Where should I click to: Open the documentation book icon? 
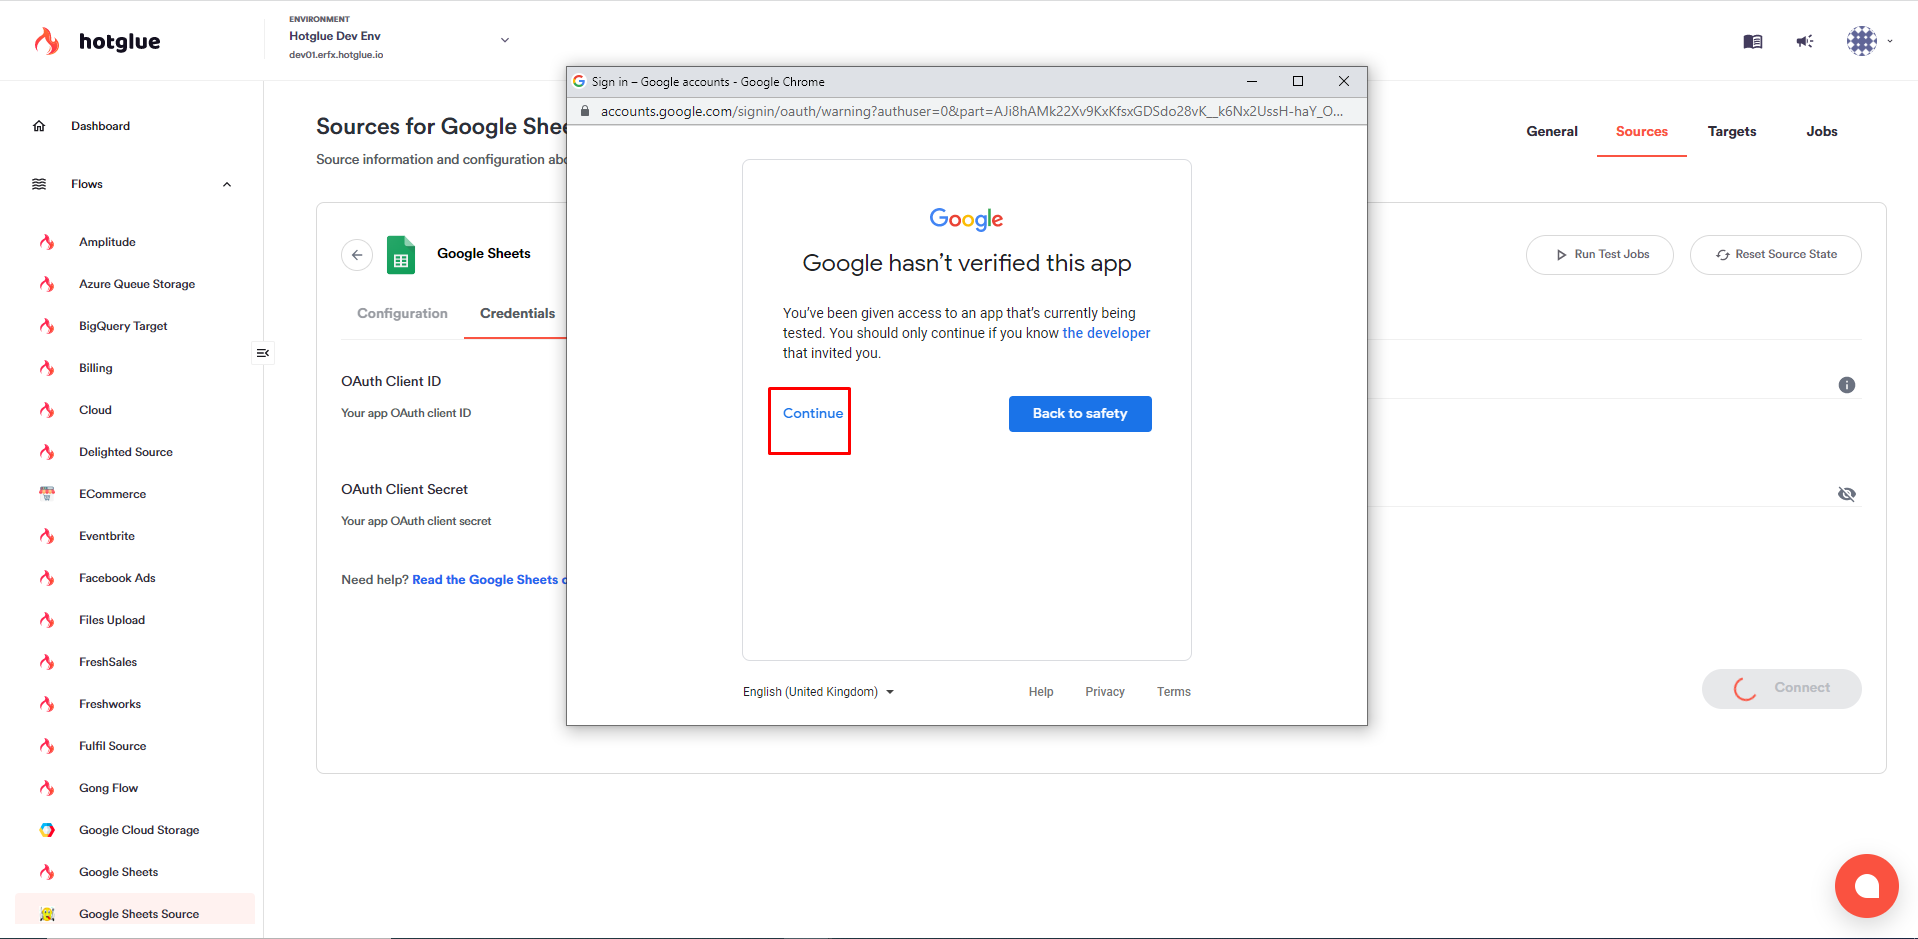(x=1753, y=41)
